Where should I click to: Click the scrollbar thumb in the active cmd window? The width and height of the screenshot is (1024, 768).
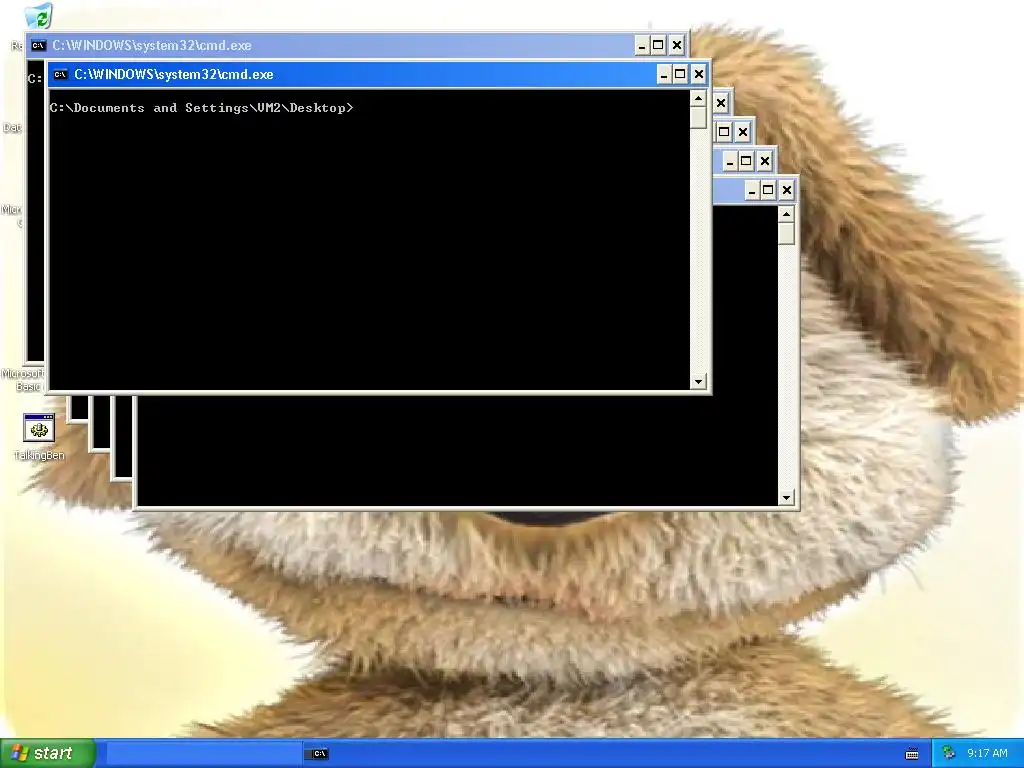[x=698, y=118]
